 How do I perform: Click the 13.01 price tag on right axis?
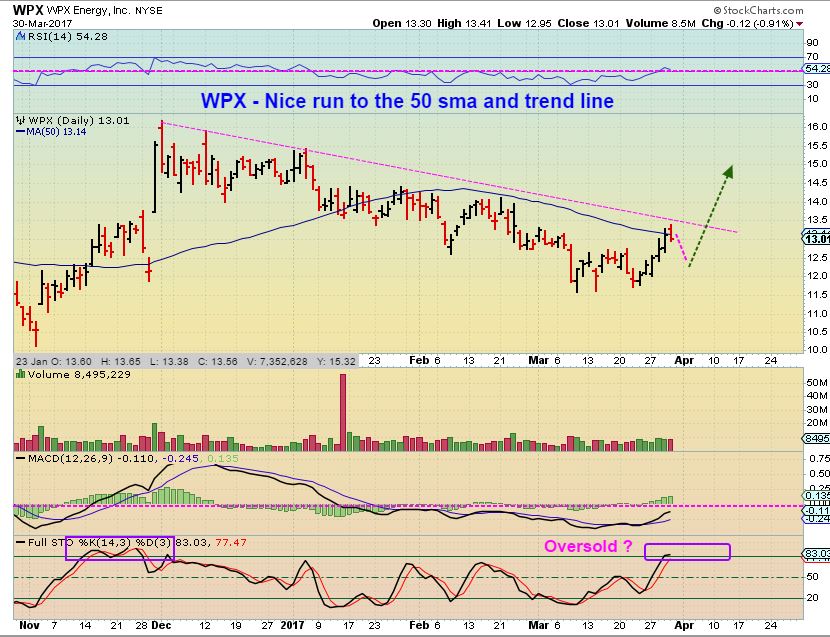pyautogui.click(x=817, y=239)
